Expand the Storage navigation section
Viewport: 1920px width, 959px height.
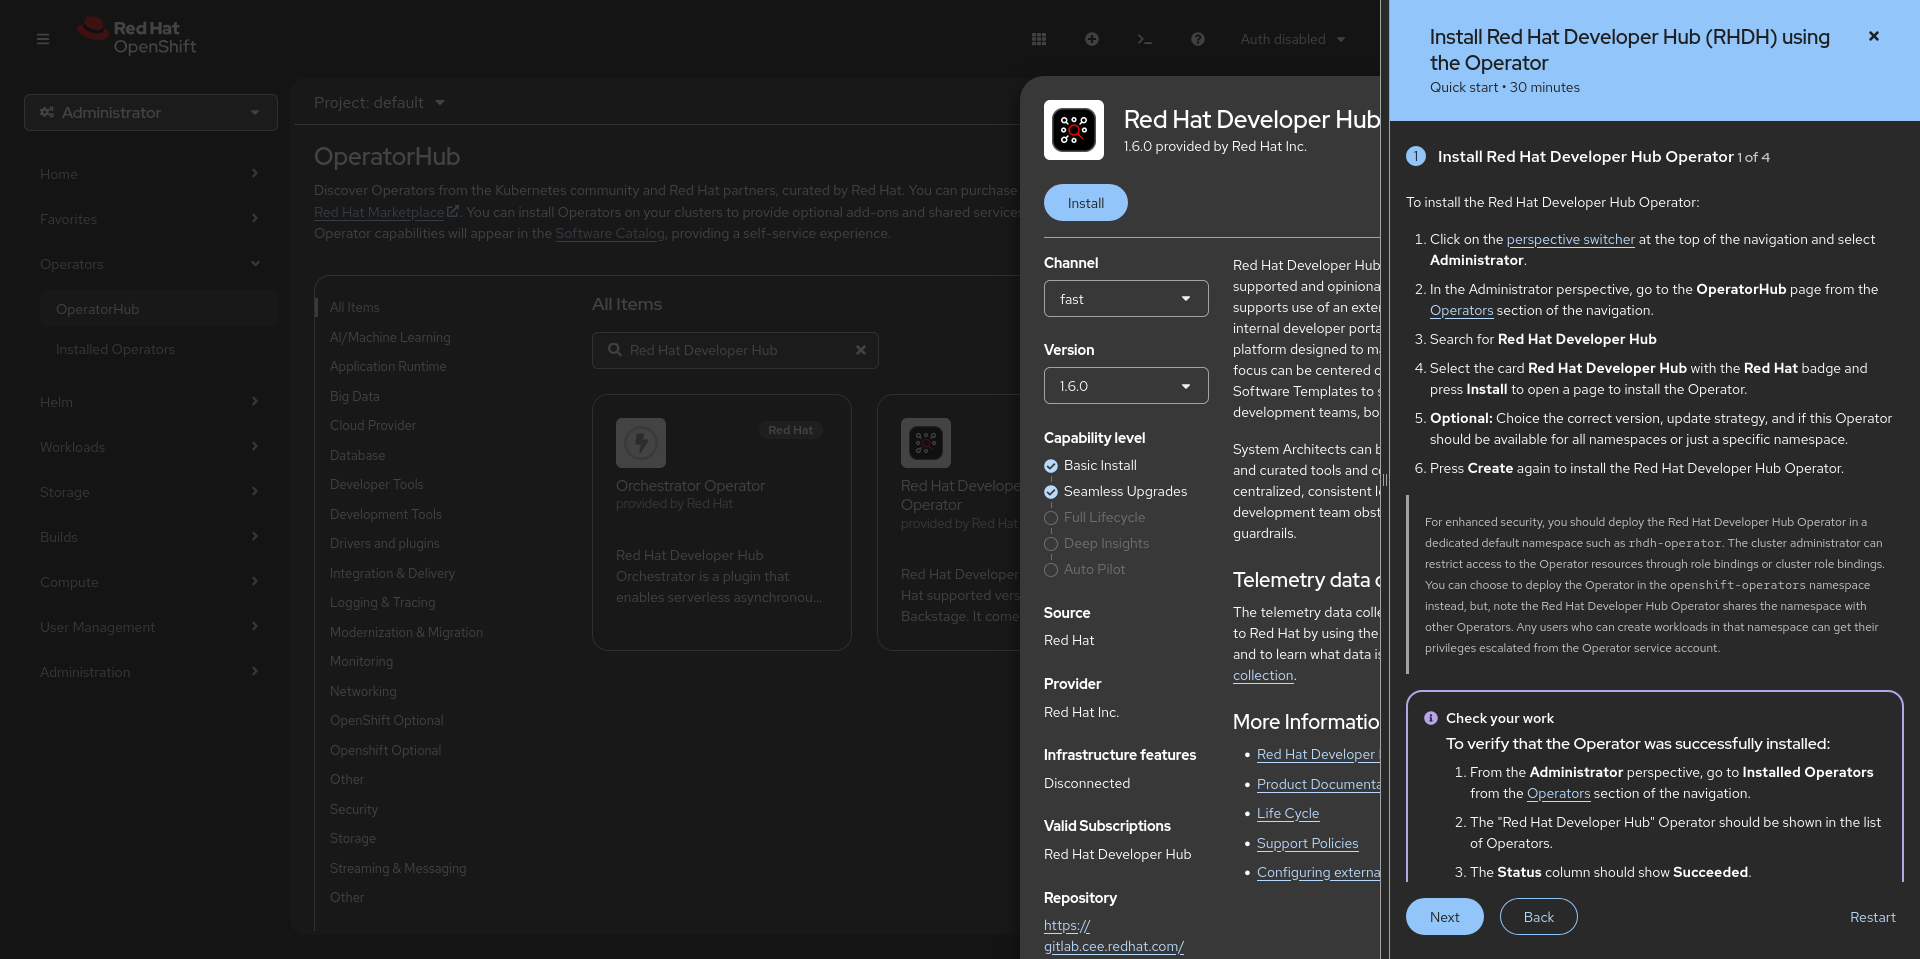click(150, 492)
